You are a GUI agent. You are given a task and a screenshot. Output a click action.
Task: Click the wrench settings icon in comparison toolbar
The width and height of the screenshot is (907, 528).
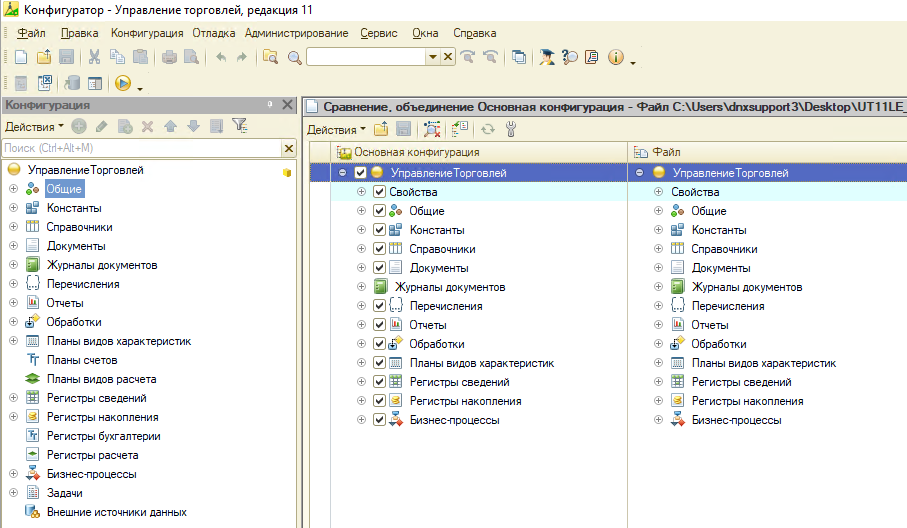tap(511, 129)
